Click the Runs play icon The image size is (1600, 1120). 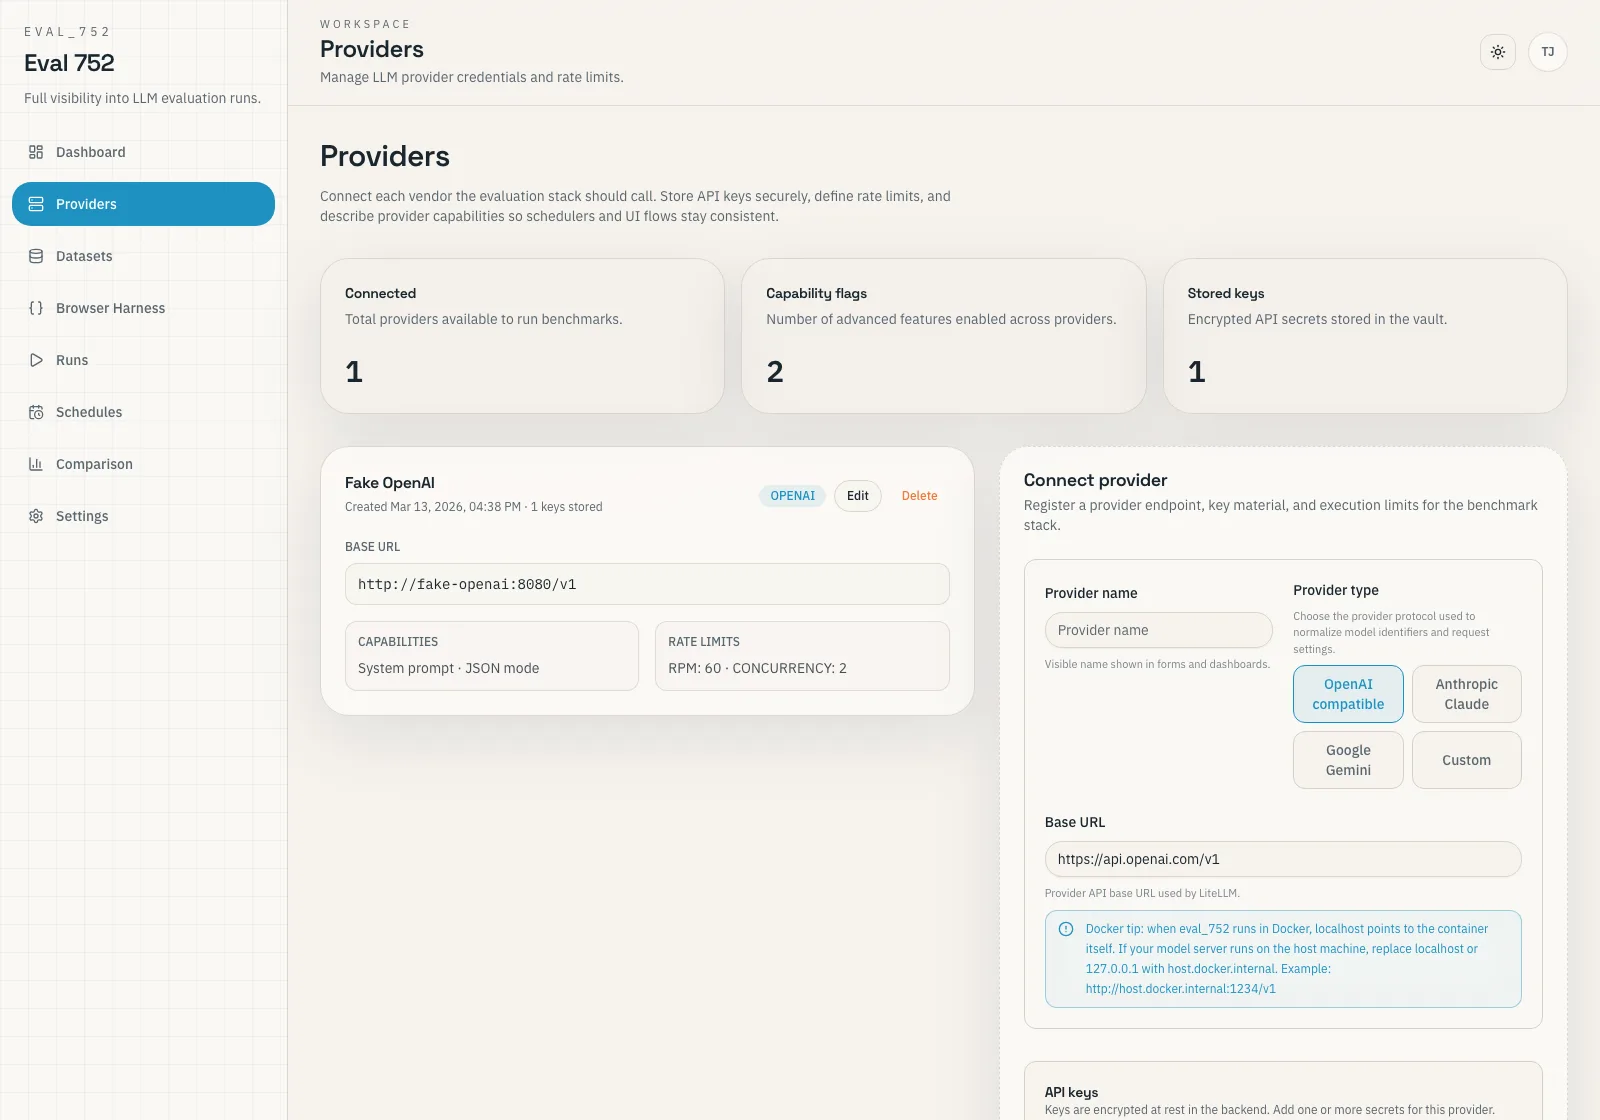click(x=36, y=360)
